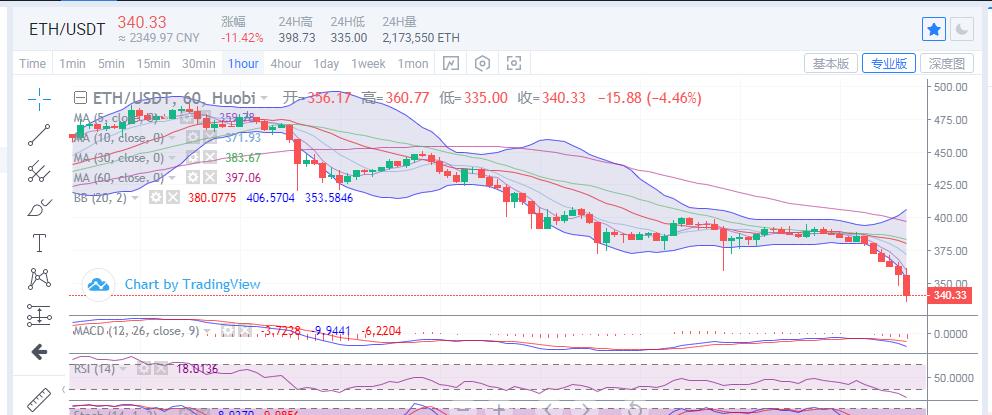This screenshot has width=992, height=415.
Task: Remove the MA (60, close, 0) indicator
Action: point(208,177)
